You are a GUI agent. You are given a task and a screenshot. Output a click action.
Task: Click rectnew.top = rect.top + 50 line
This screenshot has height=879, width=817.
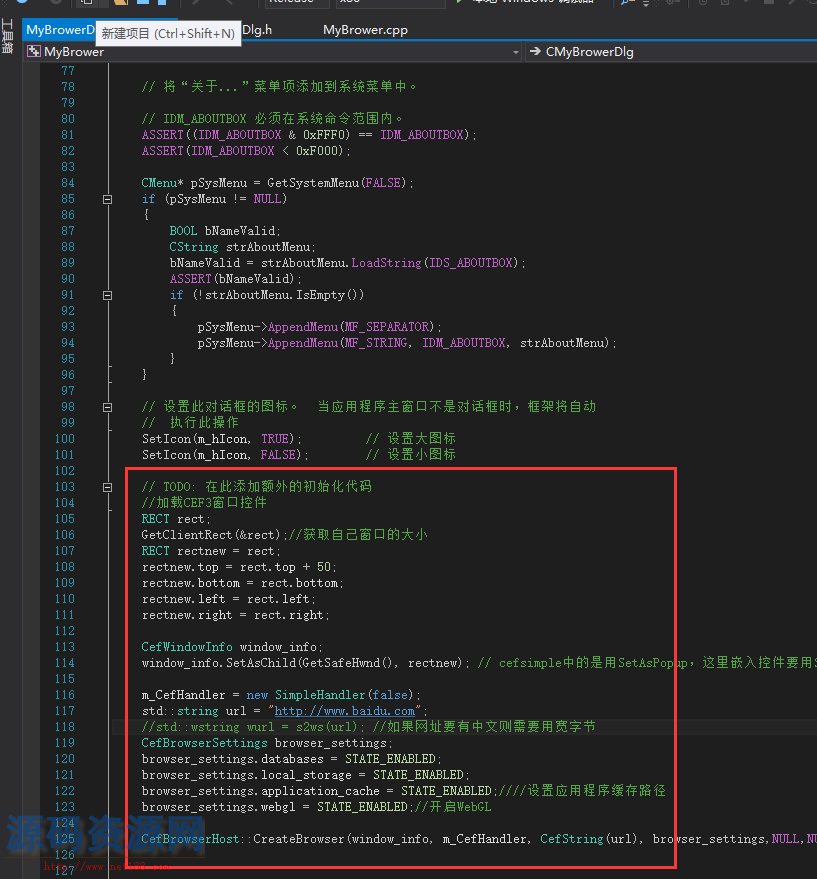click(239, 567)
